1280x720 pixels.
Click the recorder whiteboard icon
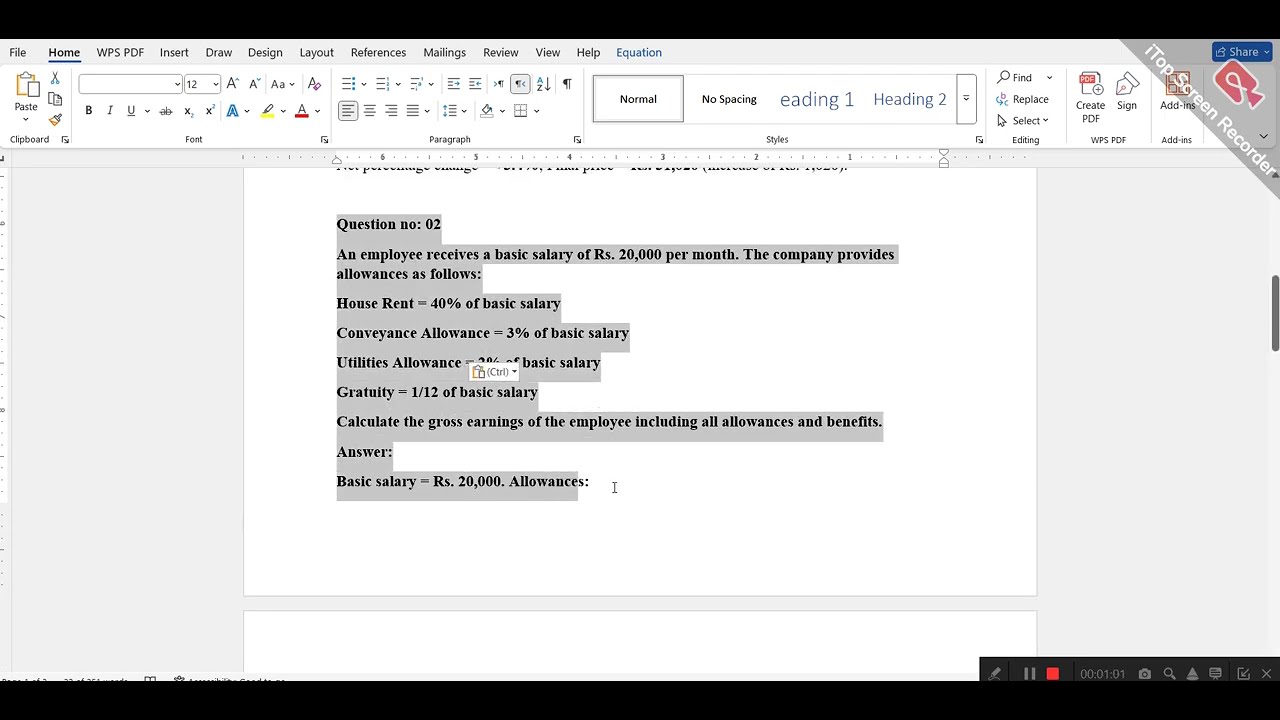(x=1216, y=674)
